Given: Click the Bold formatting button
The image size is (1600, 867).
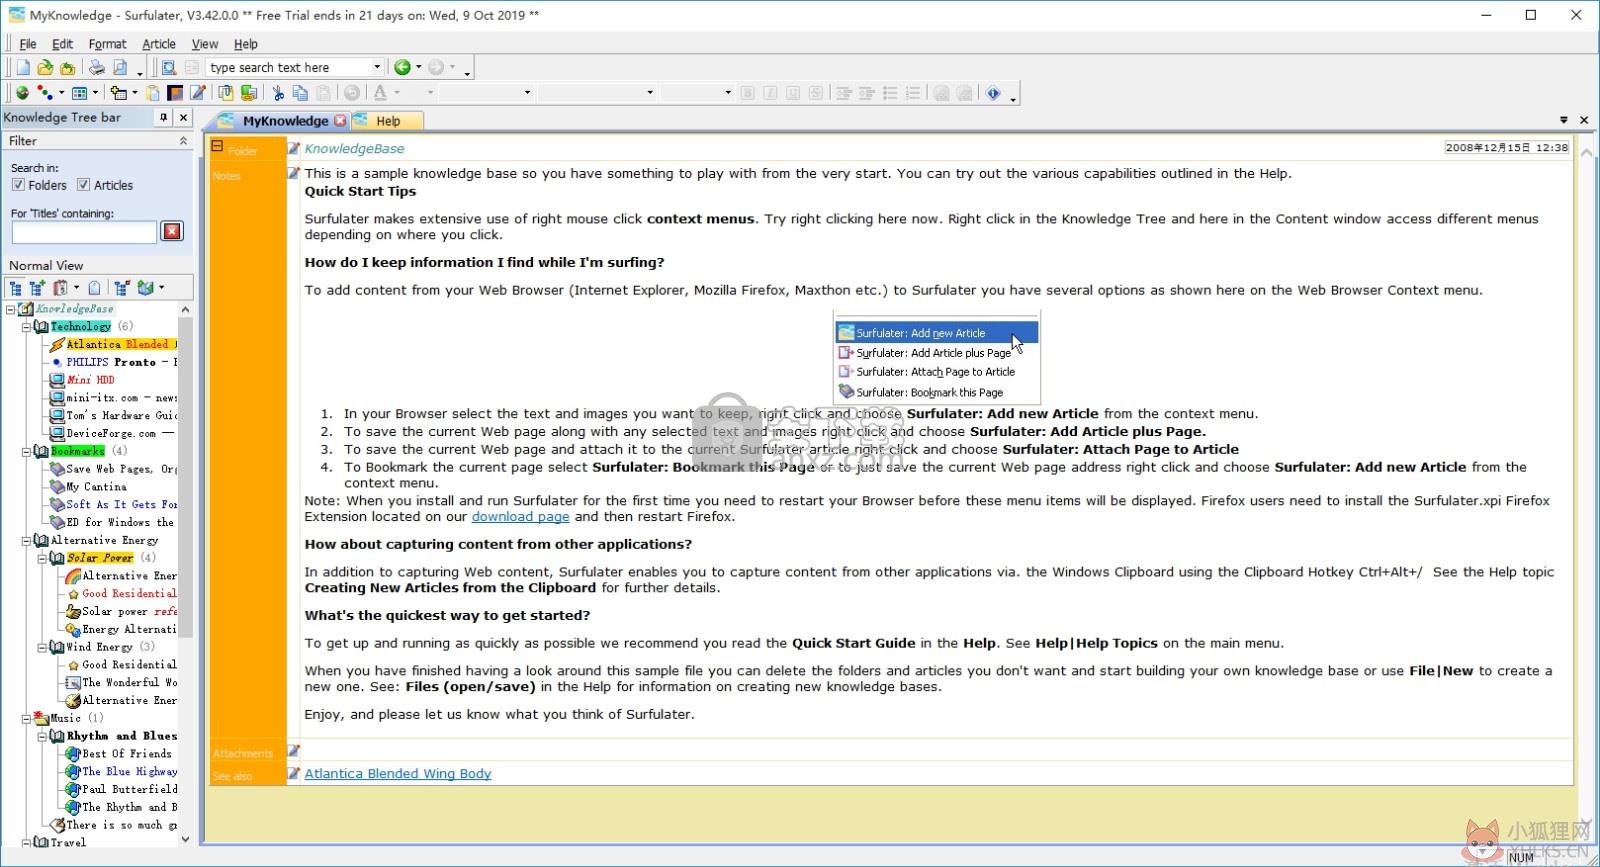Looking at the screenshot, I should click(748, 93).
